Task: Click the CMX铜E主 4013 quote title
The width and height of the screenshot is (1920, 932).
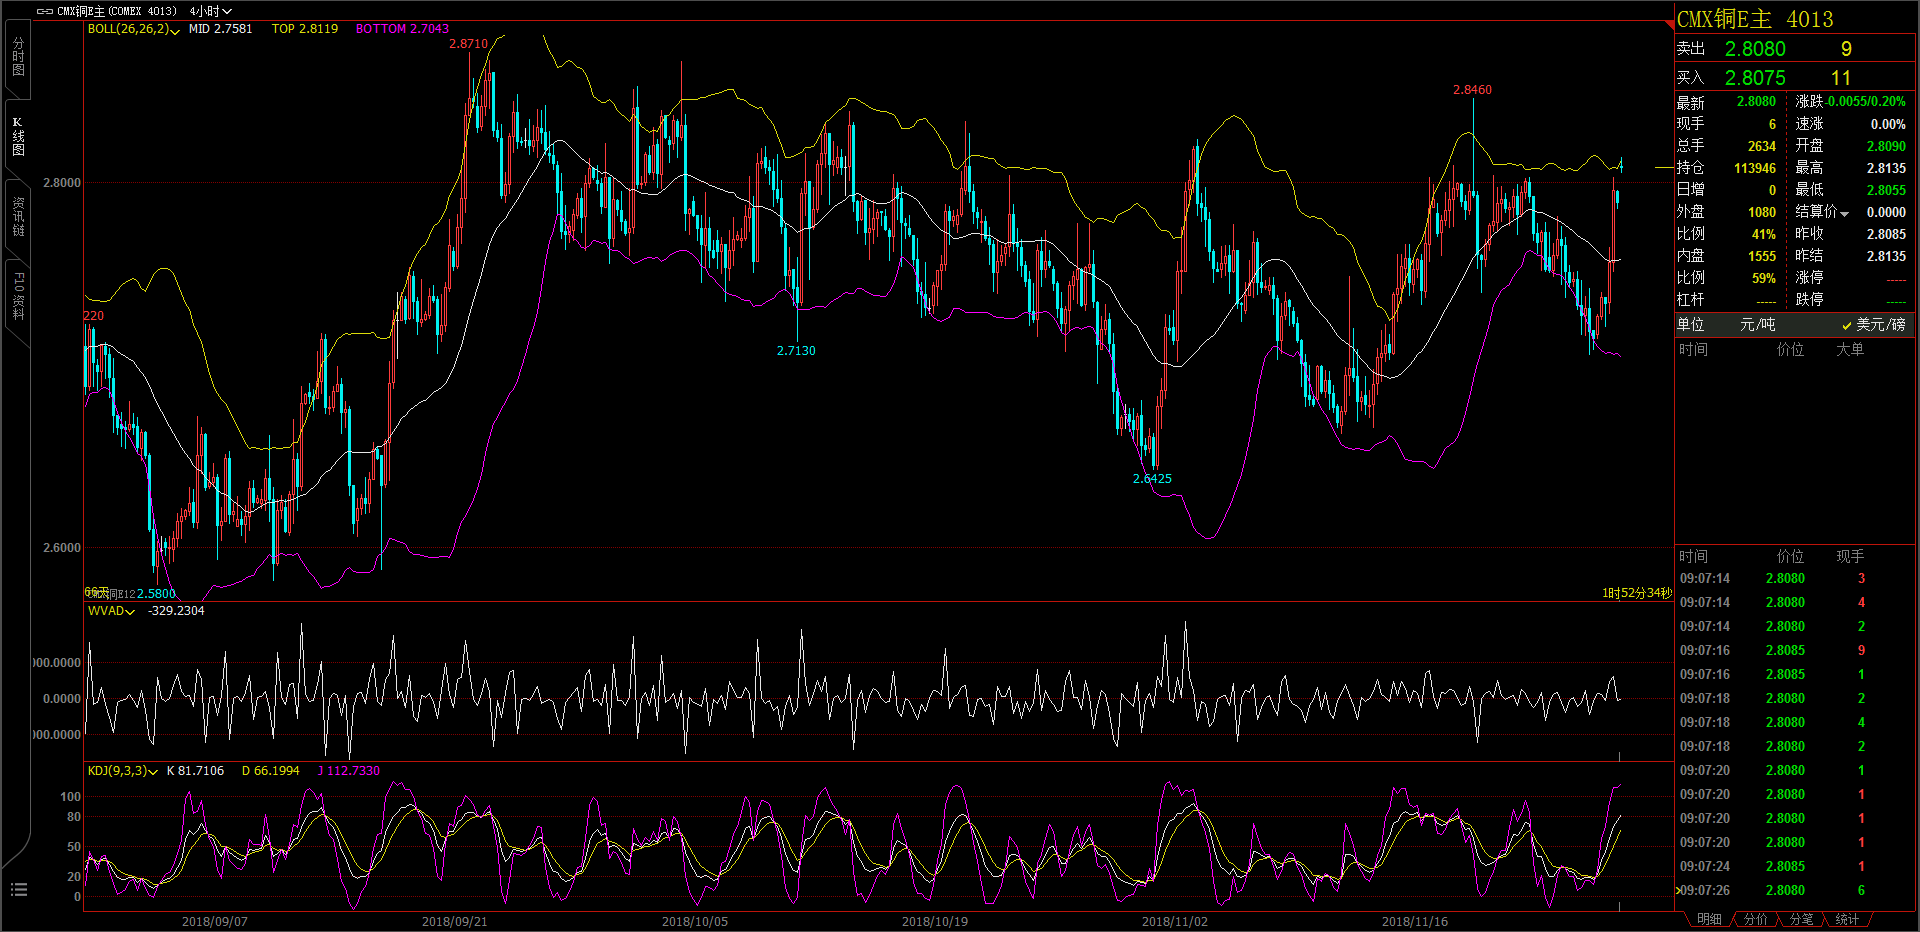Action: [1755, 19]
